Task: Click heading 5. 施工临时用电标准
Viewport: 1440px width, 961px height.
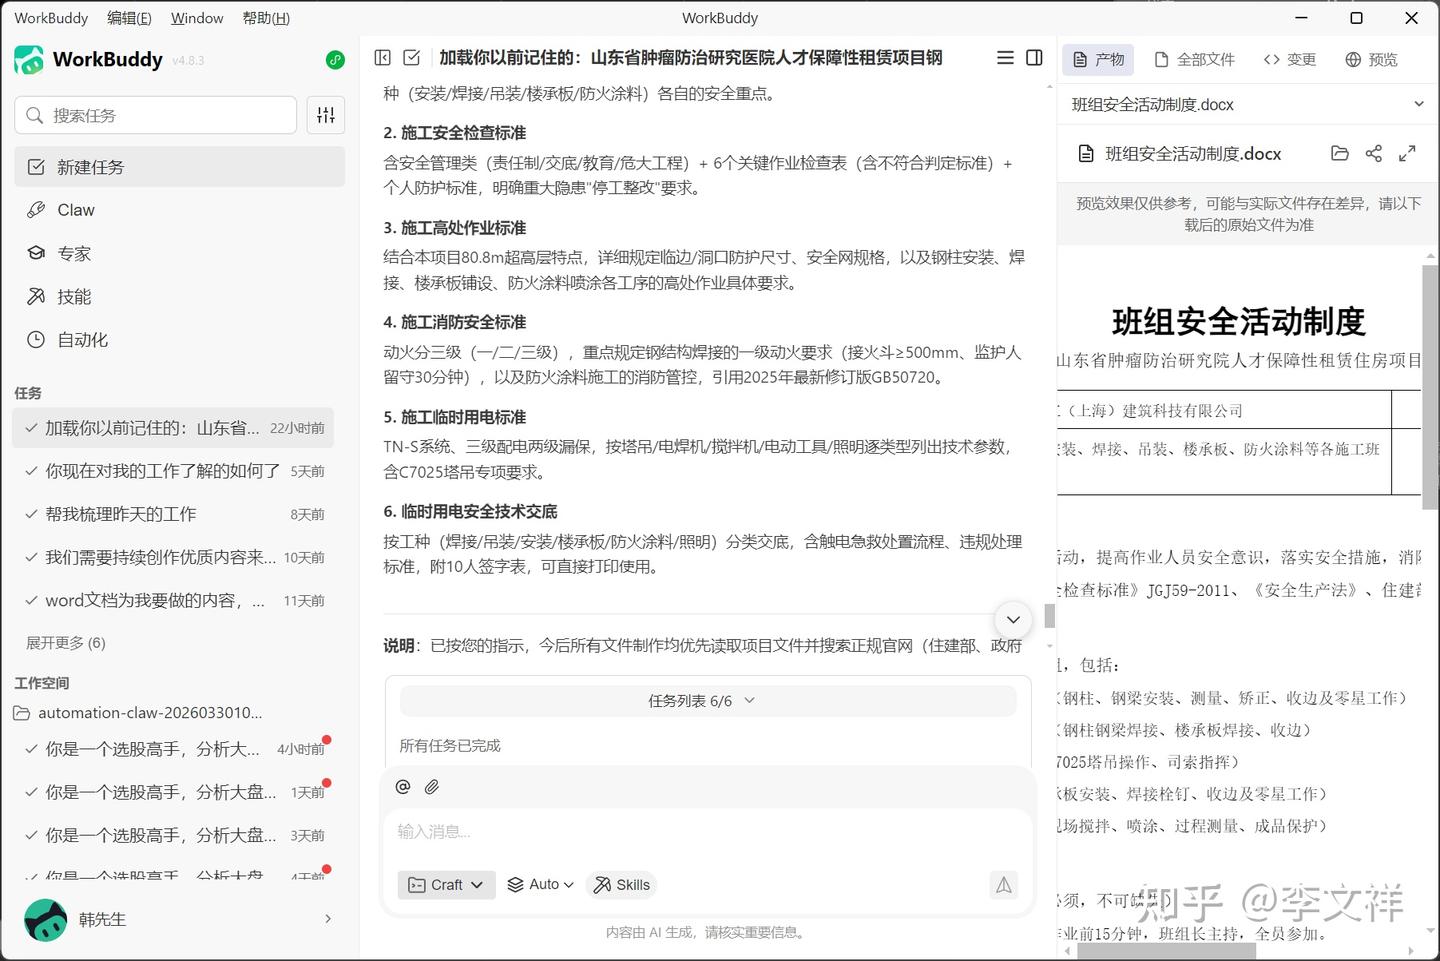Action: tap(454, 417)
